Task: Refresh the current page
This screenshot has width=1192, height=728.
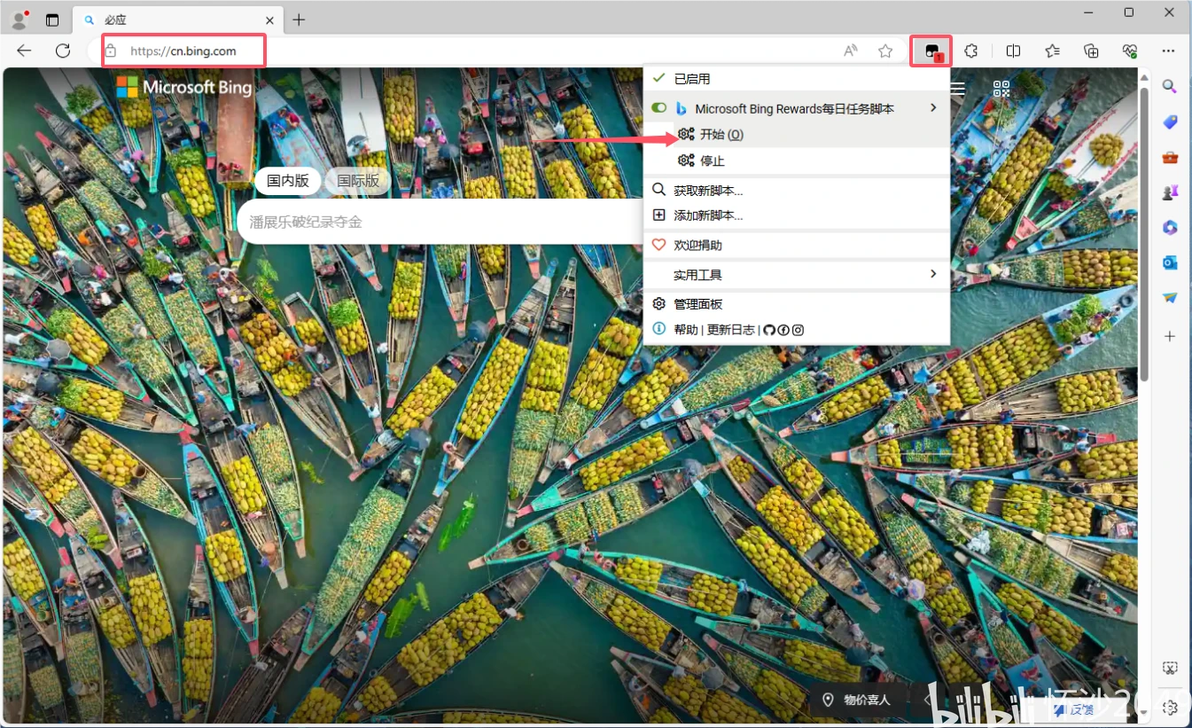Action: (x=63, y=51)
